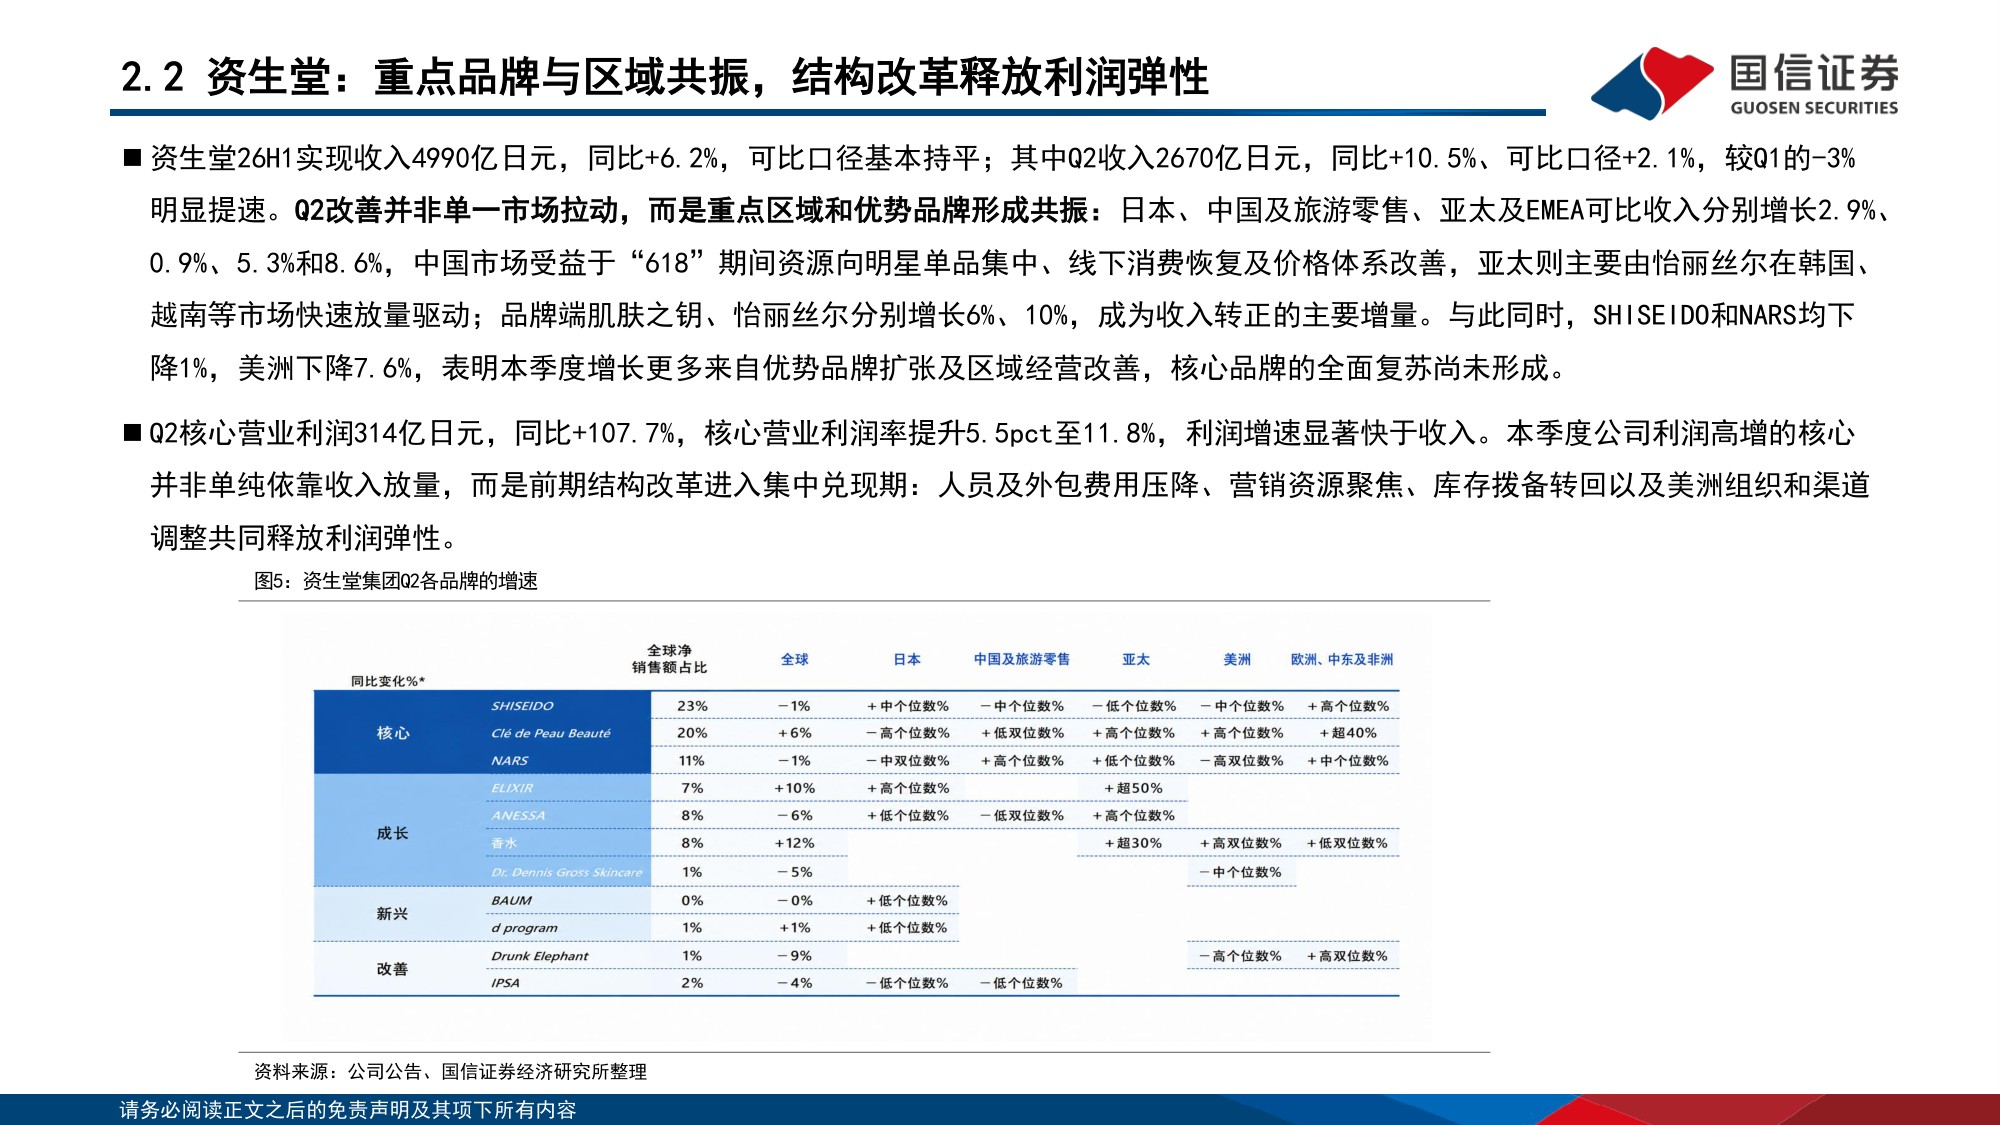Select the 'Clé de Peau Beauté' brand label
The height and width of the screenshot is (1125, 2000).
551,733
